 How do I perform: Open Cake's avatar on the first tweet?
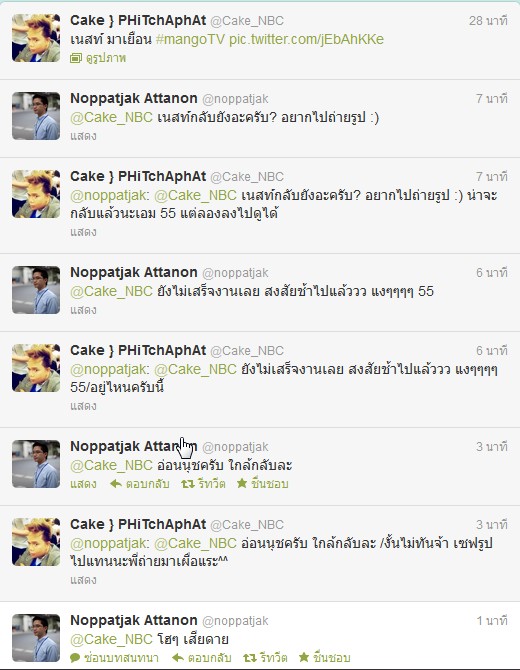point(36,38)
